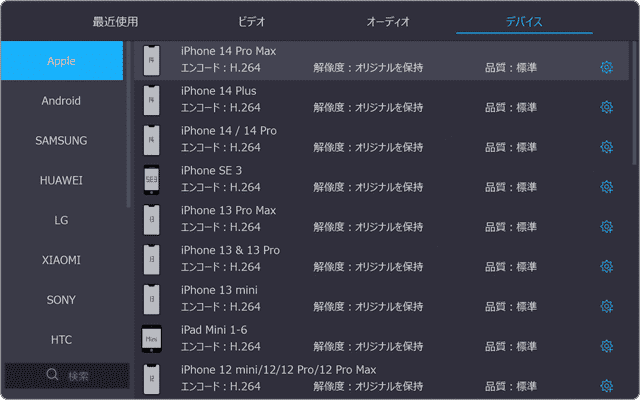Switch to the ビデオ tab
The height and width of the screenshot is (400, 640).
251,22
